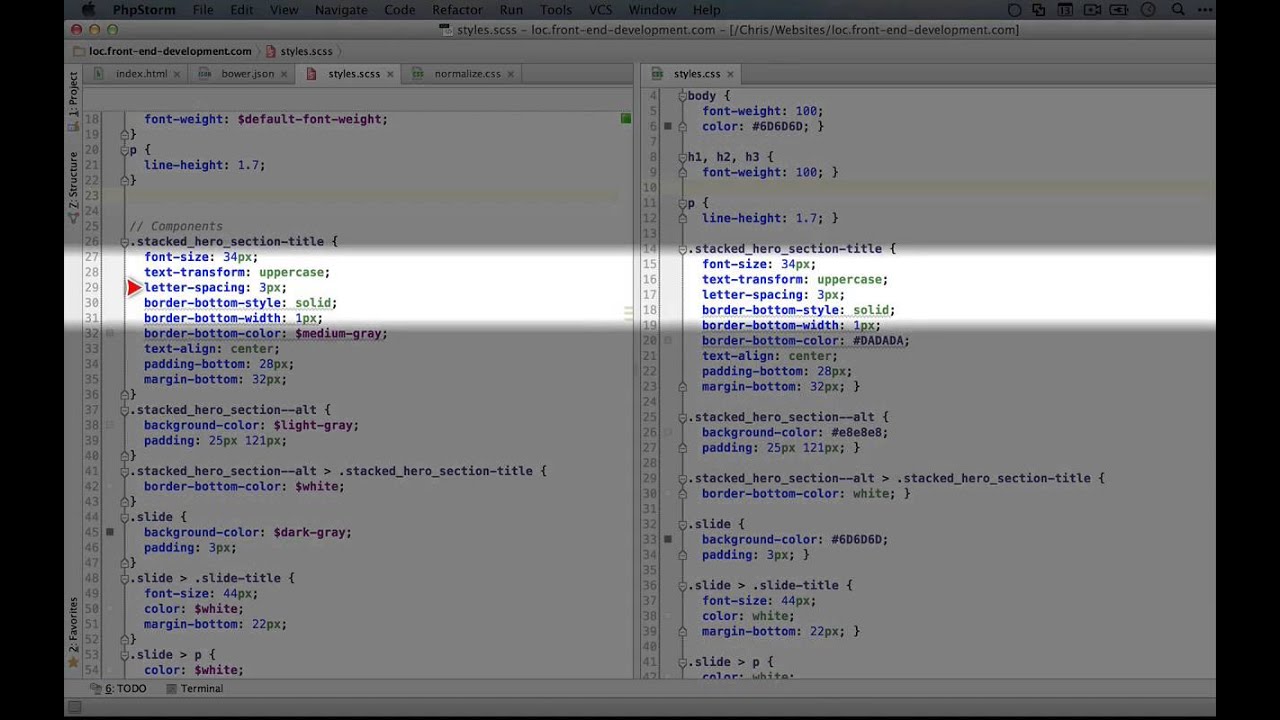The height and width of the screenshot is (720, 1280).
Task: Open the Apple menu
Action: 87,10
